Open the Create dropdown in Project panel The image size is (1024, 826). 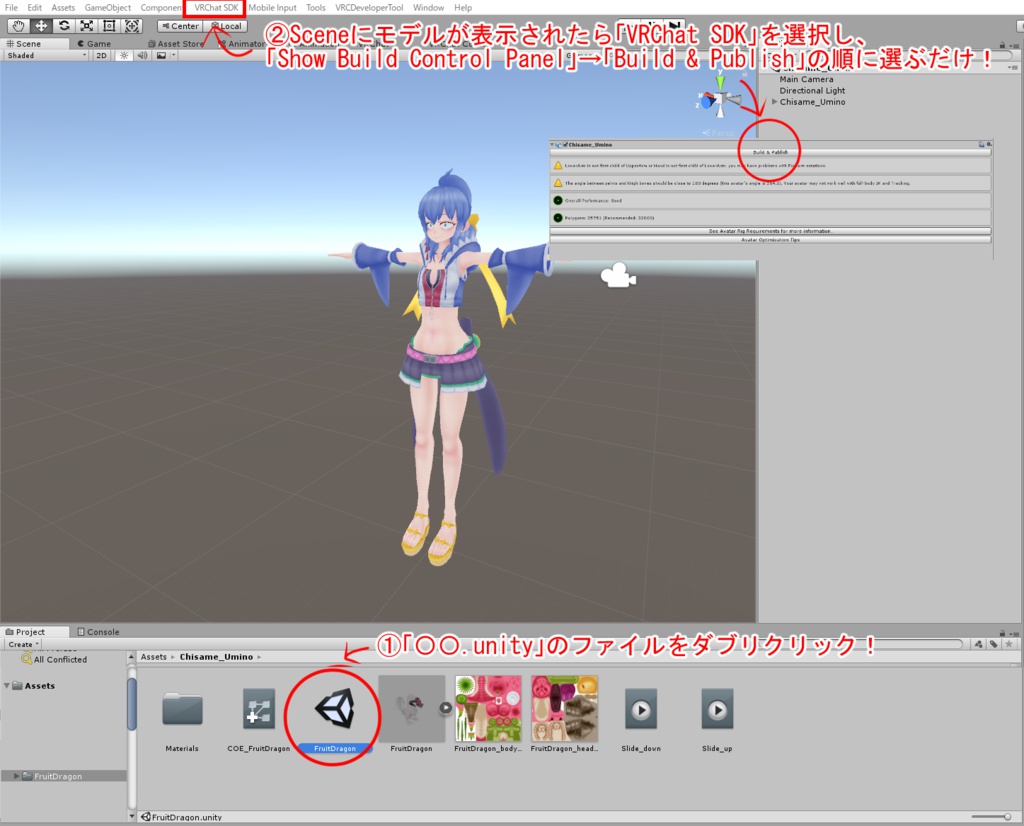click(x=24, y=644)
